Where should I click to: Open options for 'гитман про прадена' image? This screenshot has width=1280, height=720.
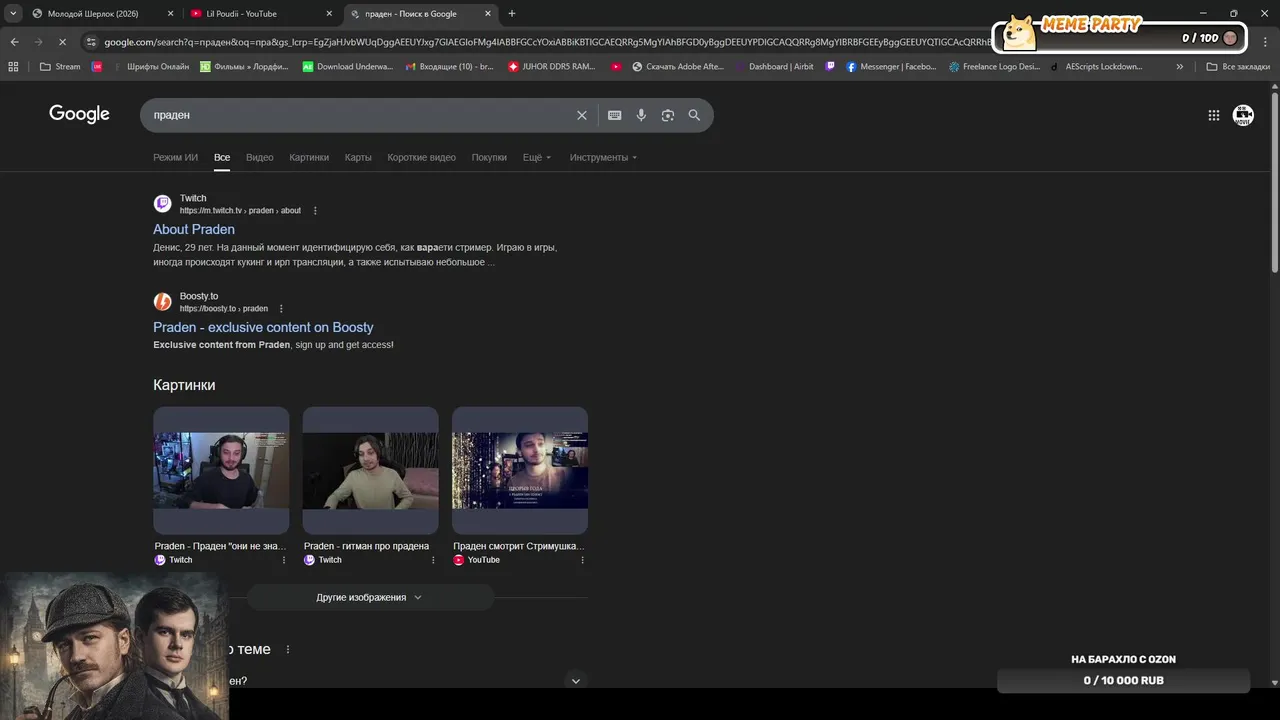pyautogui.click(x=433, y=560)
